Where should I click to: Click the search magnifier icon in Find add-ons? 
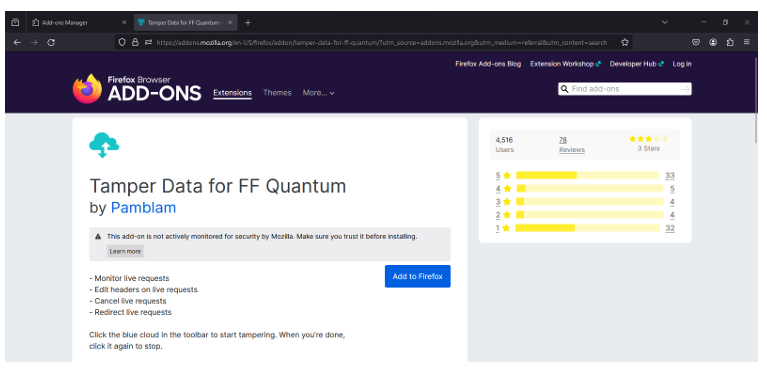click(x=564, y=89)
